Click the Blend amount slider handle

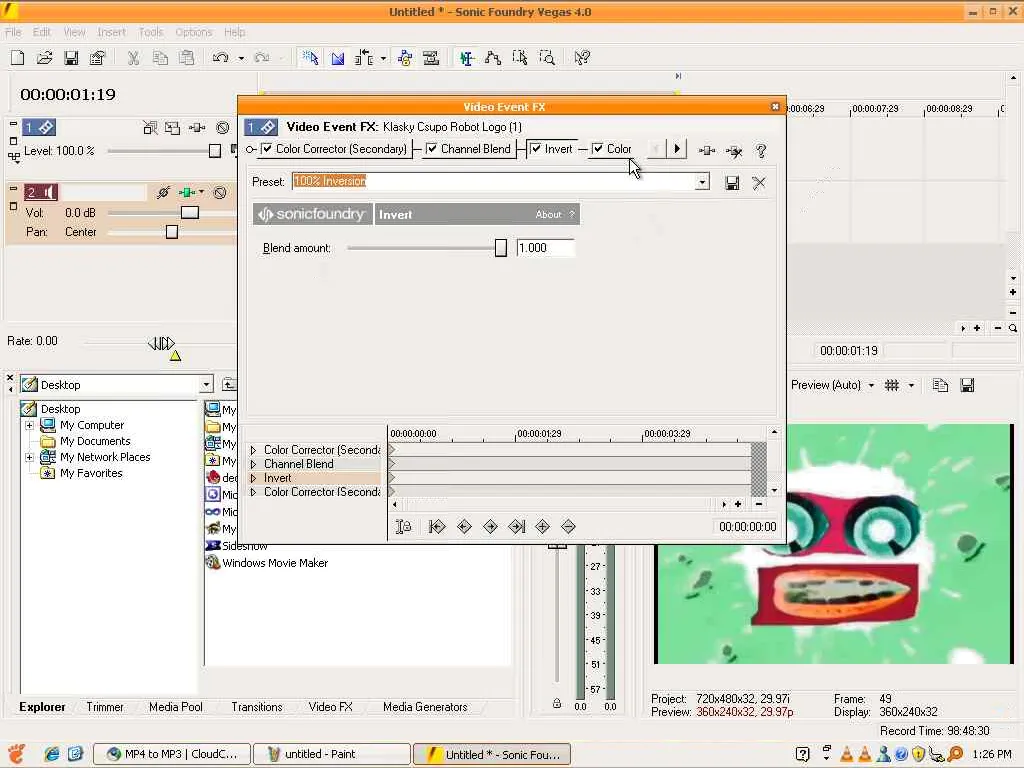501,248
